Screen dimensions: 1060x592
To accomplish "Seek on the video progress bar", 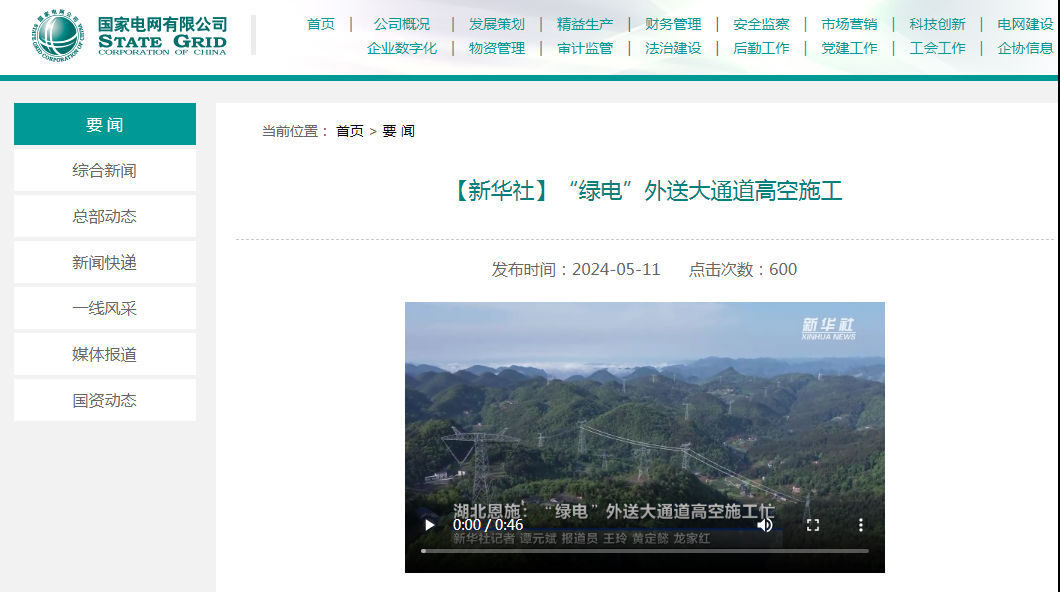I will [x=644, y=551].
